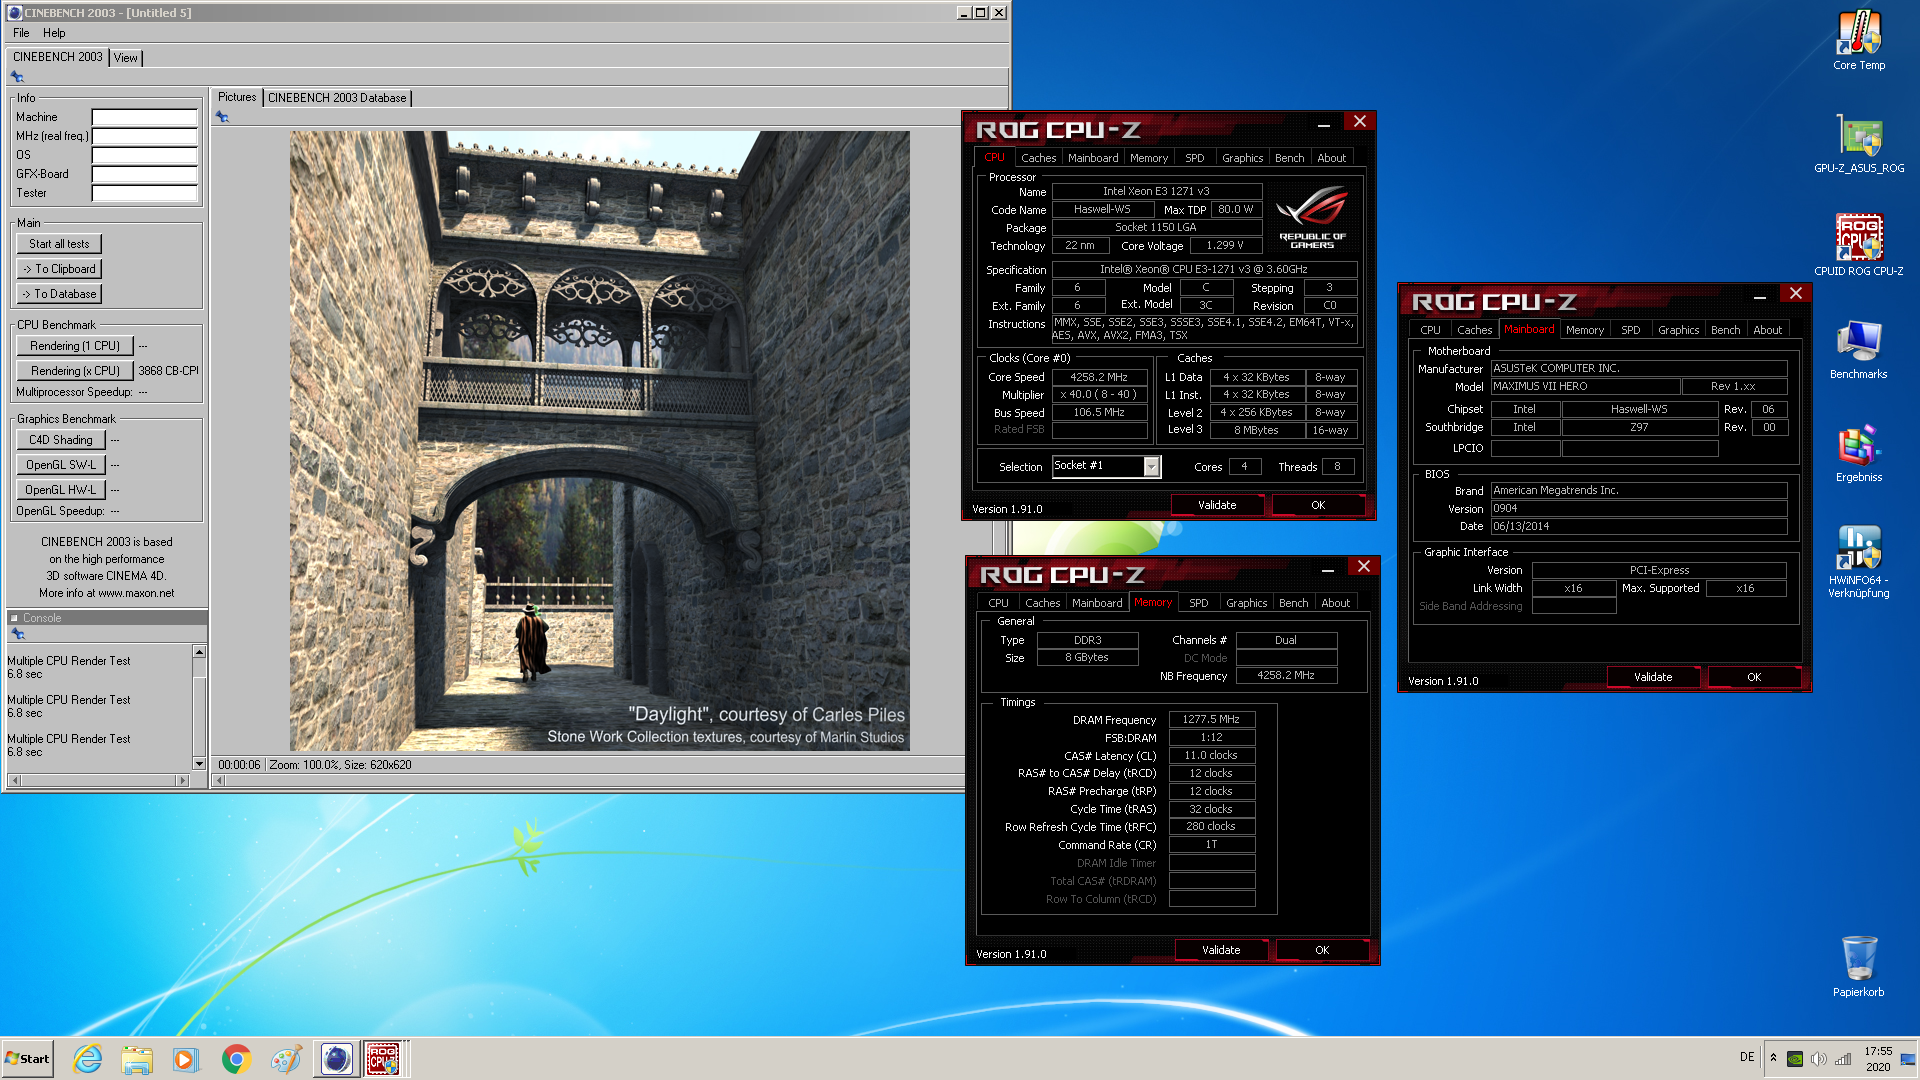Open Graphics tab in CPU-Z Mainboard window
1920x1080 pixels.
1678,330
